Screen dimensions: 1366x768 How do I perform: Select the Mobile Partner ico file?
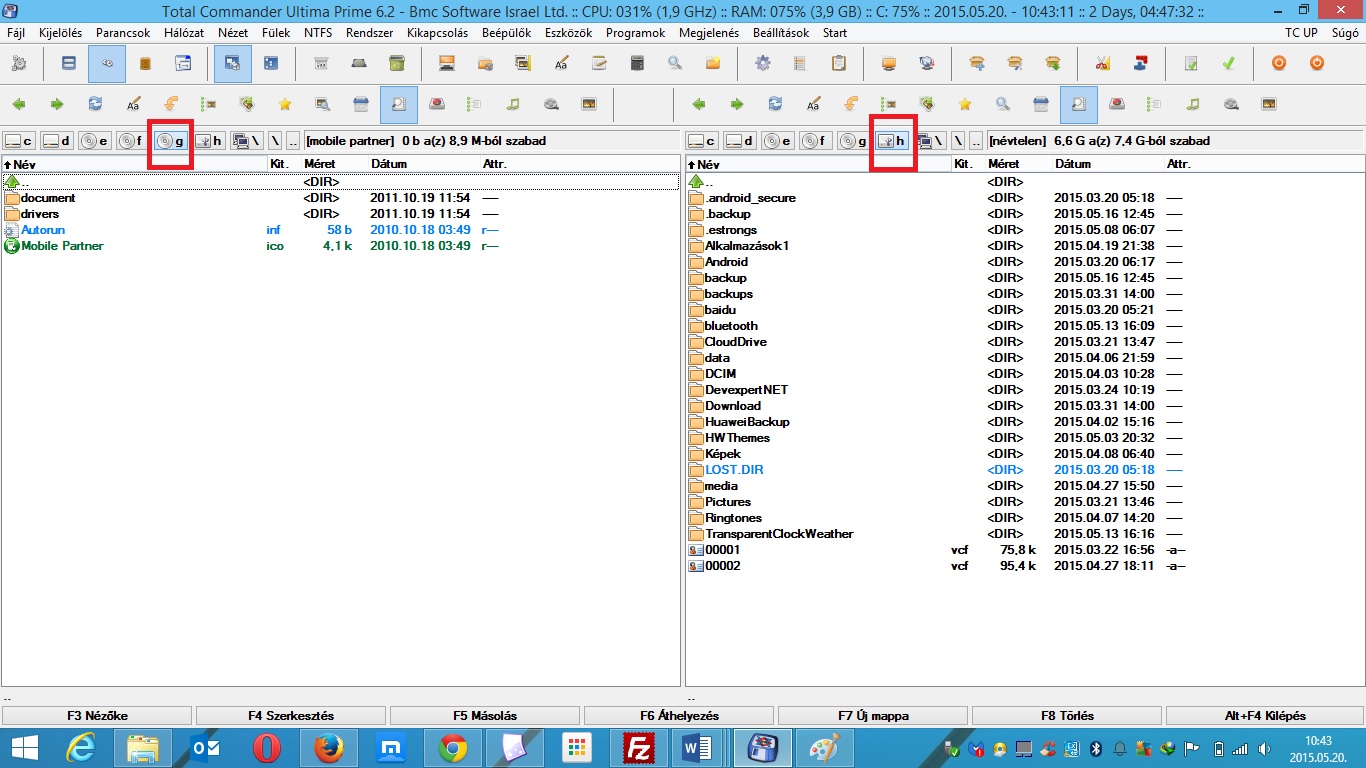coord(340,246)
